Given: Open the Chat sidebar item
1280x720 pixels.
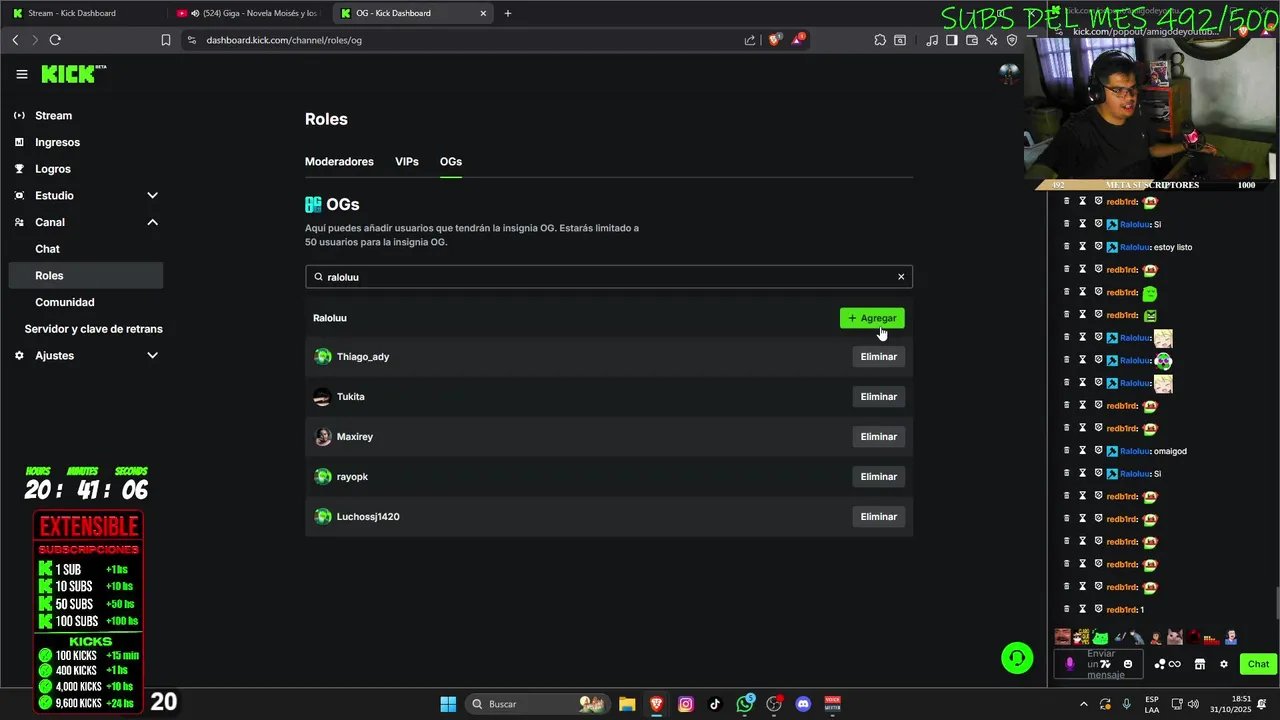Looking at the screenshot, I should pyautogui.click(x=47, y=249).
